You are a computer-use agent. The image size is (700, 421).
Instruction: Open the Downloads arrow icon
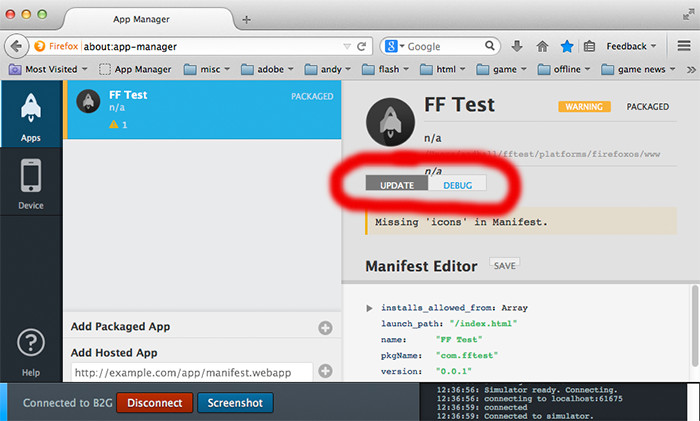517,46
